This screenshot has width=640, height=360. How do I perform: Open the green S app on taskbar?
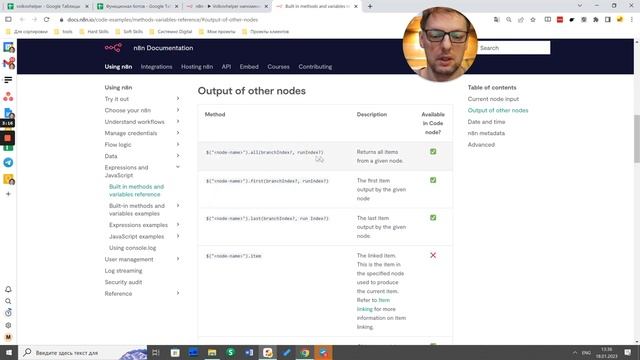coord(230,353)
